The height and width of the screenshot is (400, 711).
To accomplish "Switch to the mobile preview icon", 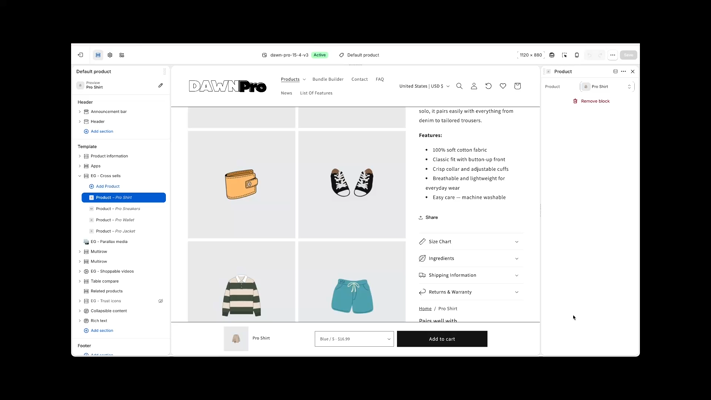I will coord(577,55).
